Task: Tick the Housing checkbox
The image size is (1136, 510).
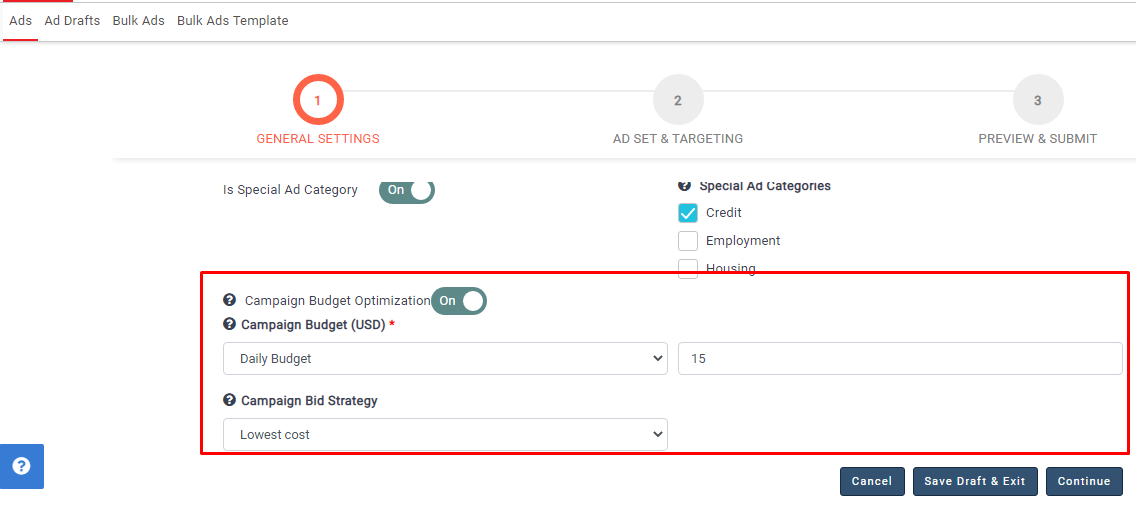Action: 688,268
